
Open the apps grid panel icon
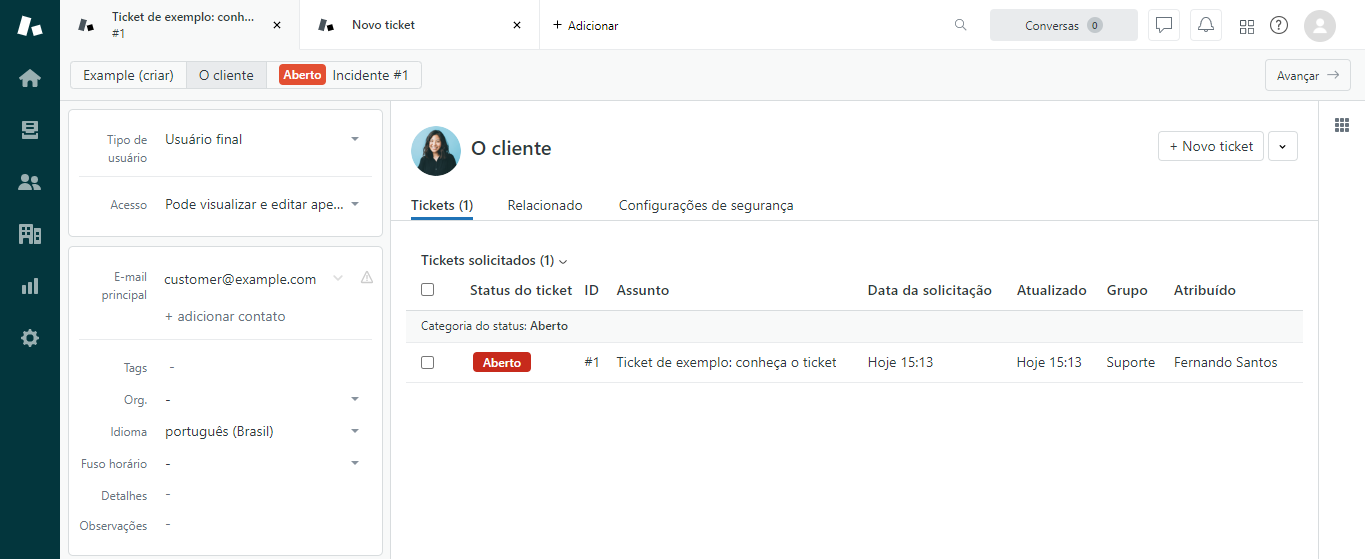(x=1343, y=125)
